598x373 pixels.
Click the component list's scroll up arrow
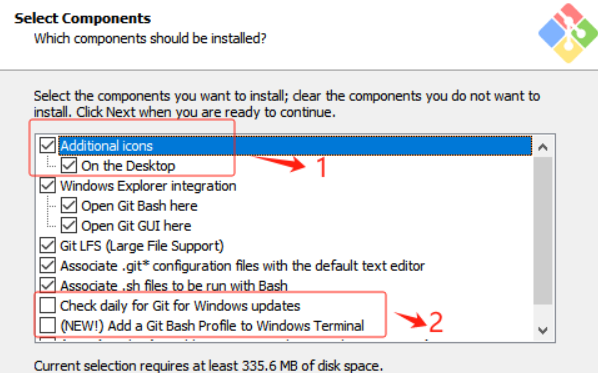coord(543,147)
